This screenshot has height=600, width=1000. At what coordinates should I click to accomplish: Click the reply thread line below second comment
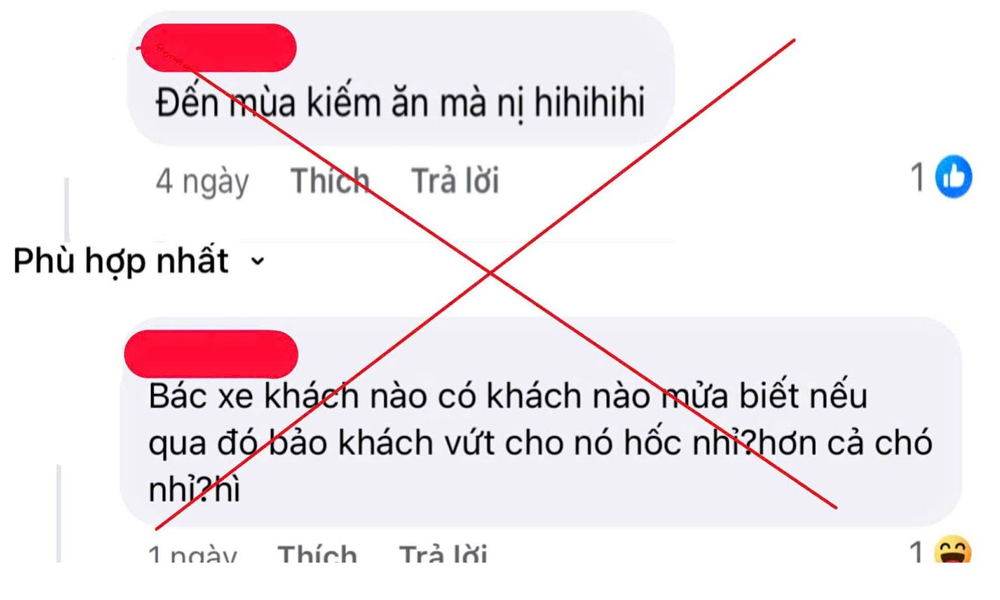59,514
